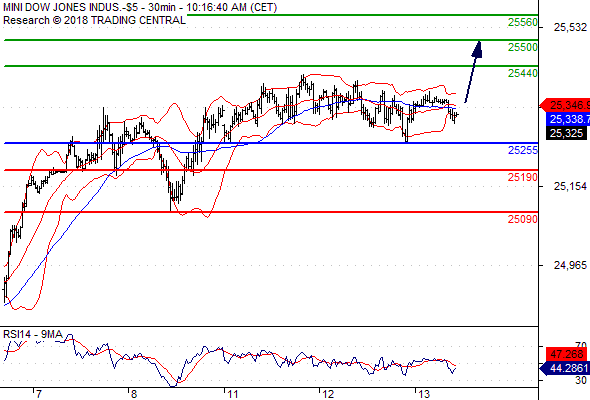Click the red 47.268 RSI value tag
The width and height of the screenshot is (590, 400).
(566, 354)
